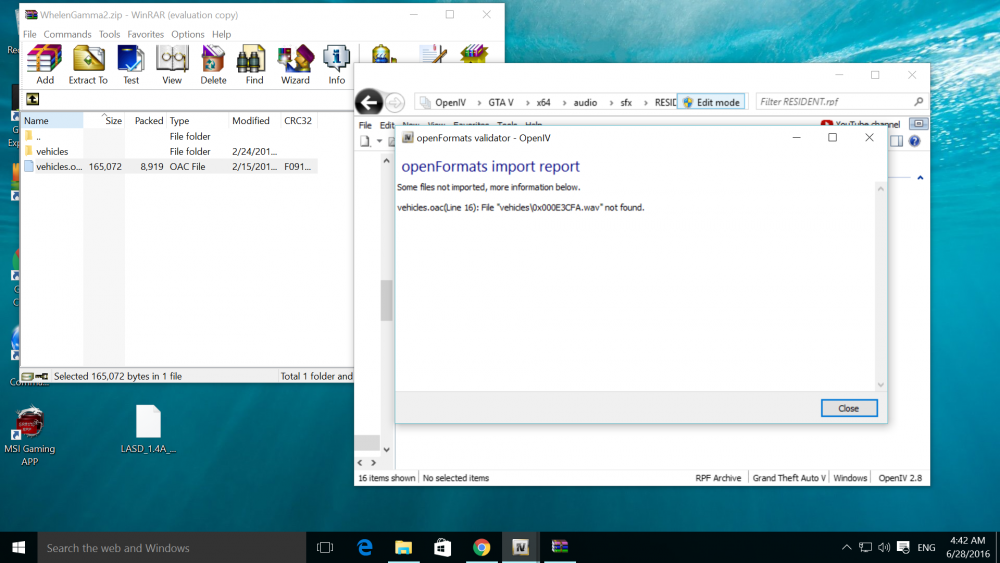Open Microsoft Edge from taskbar
1000x563 pixels.
click(x=364, y=547)
